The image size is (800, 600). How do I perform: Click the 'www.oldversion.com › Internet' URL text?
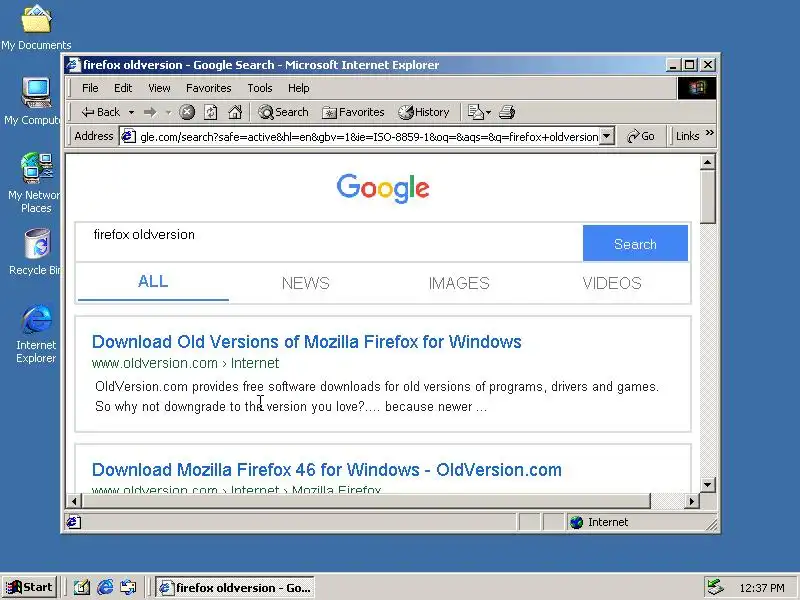185,363
